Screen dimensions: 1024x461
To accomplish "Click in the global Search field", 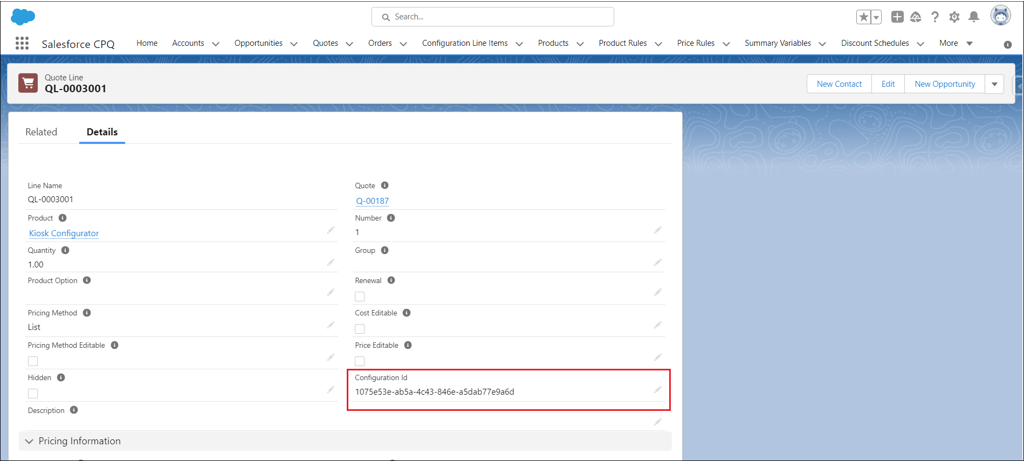I will [492, 17].
